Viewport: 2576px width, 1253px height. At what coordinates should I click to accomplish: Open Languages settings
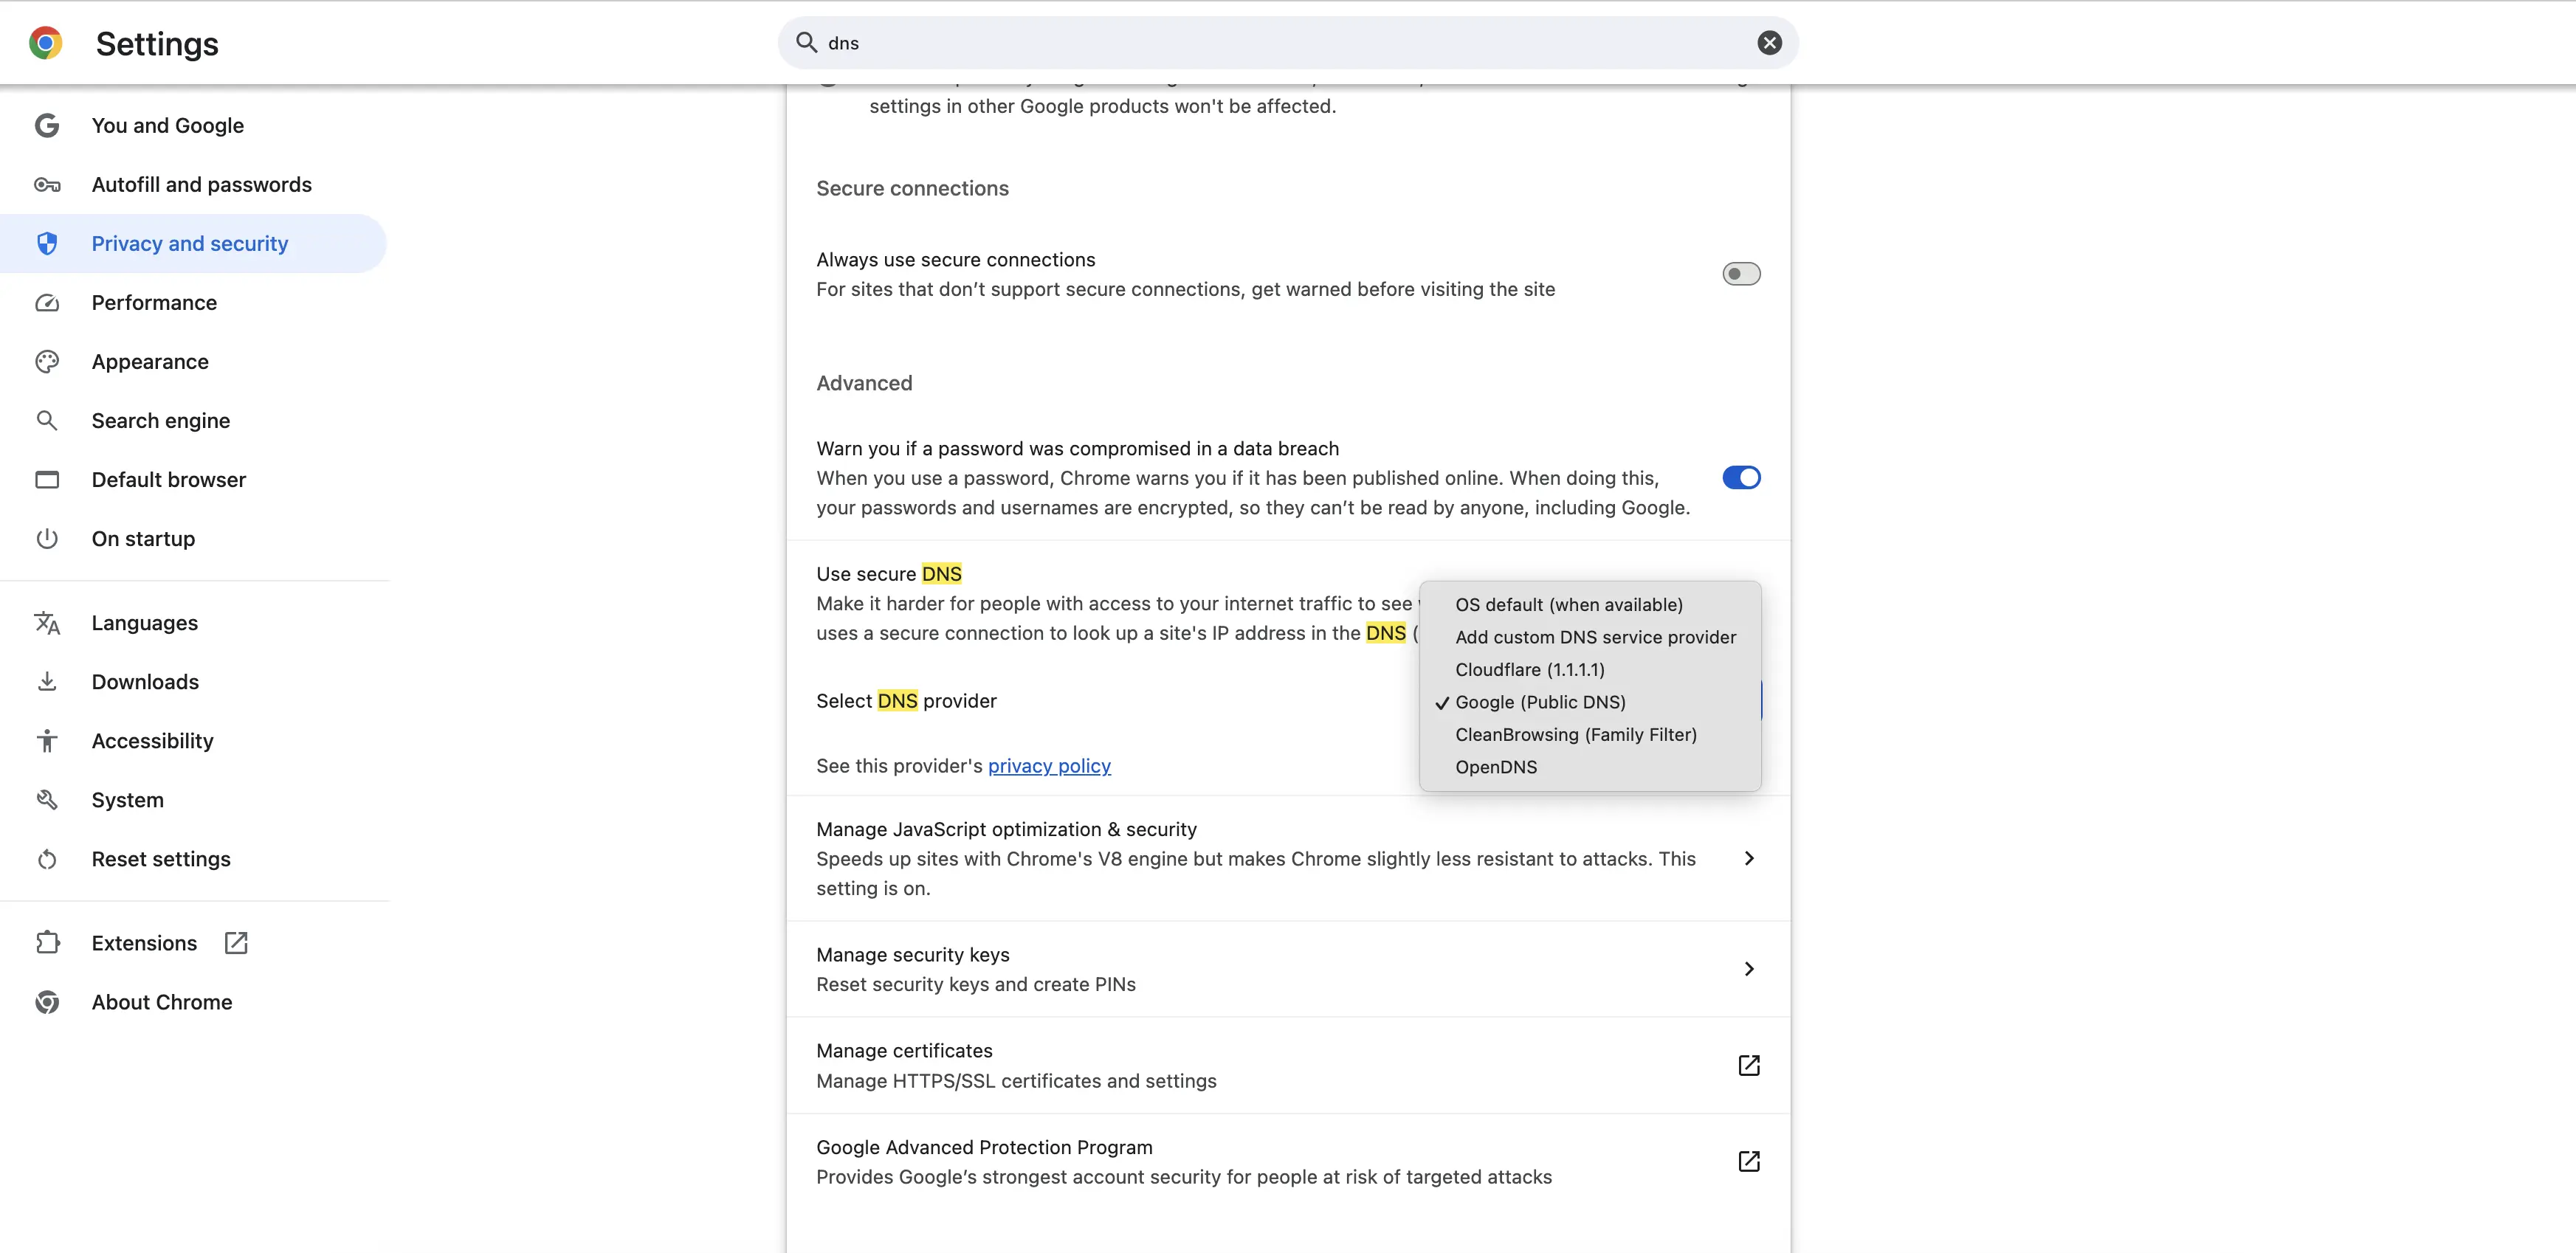193,623
